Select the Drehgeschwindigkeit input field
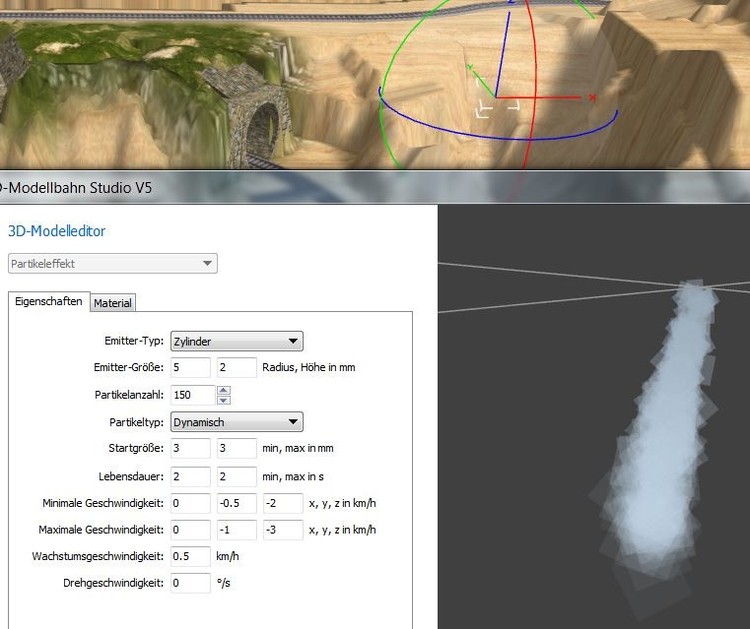750x629 pixels. (x=190, y=583)
